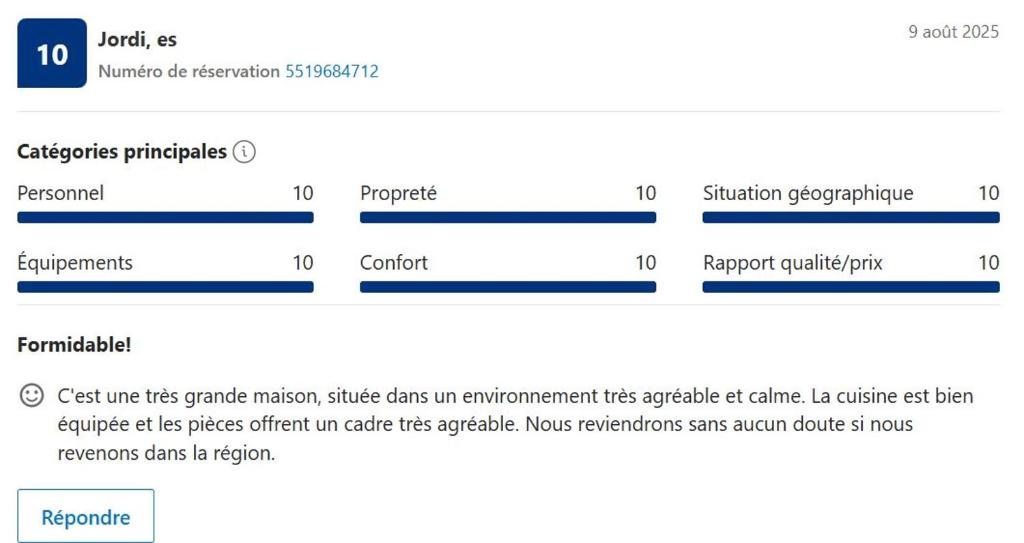Viewport: 1024px width, 543px height.
Task: Click the Rapport qualité/prix label
Action: pos(793,263)
